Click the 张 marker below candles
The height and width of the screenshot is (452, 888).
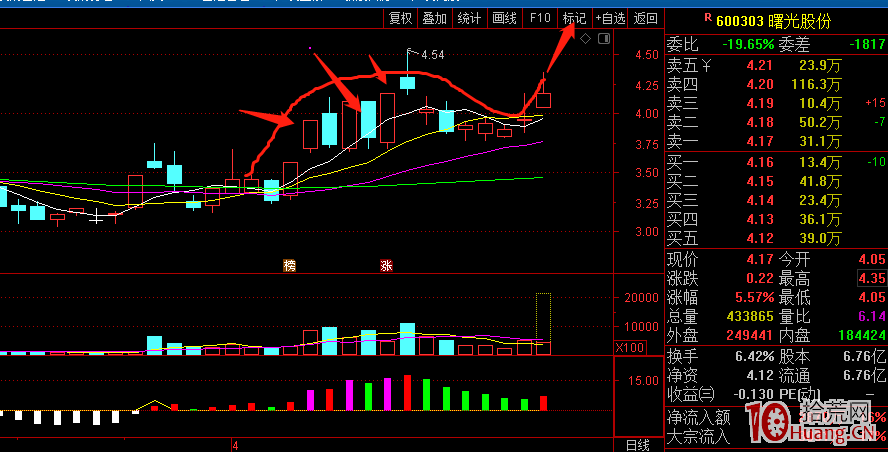click(386, 265)
